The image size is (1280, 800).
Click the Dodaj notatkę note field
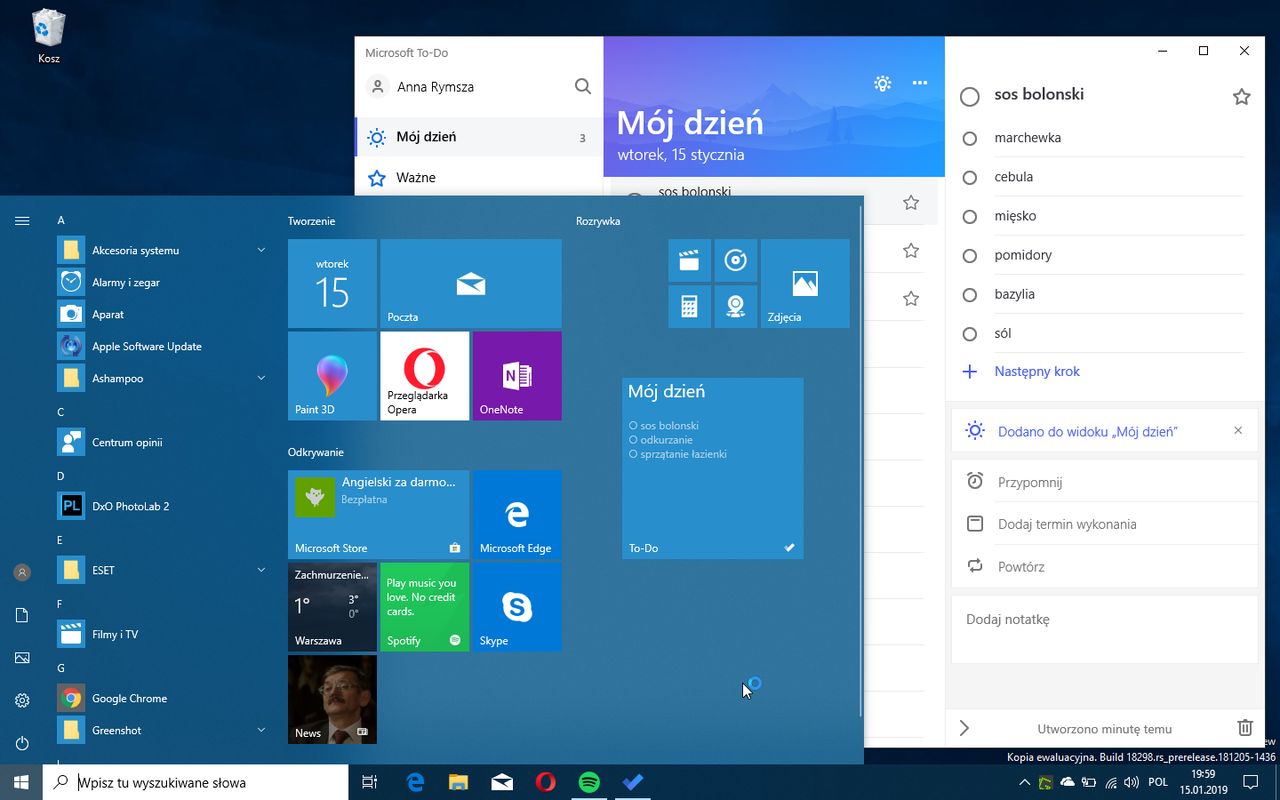click(1103, 629)
